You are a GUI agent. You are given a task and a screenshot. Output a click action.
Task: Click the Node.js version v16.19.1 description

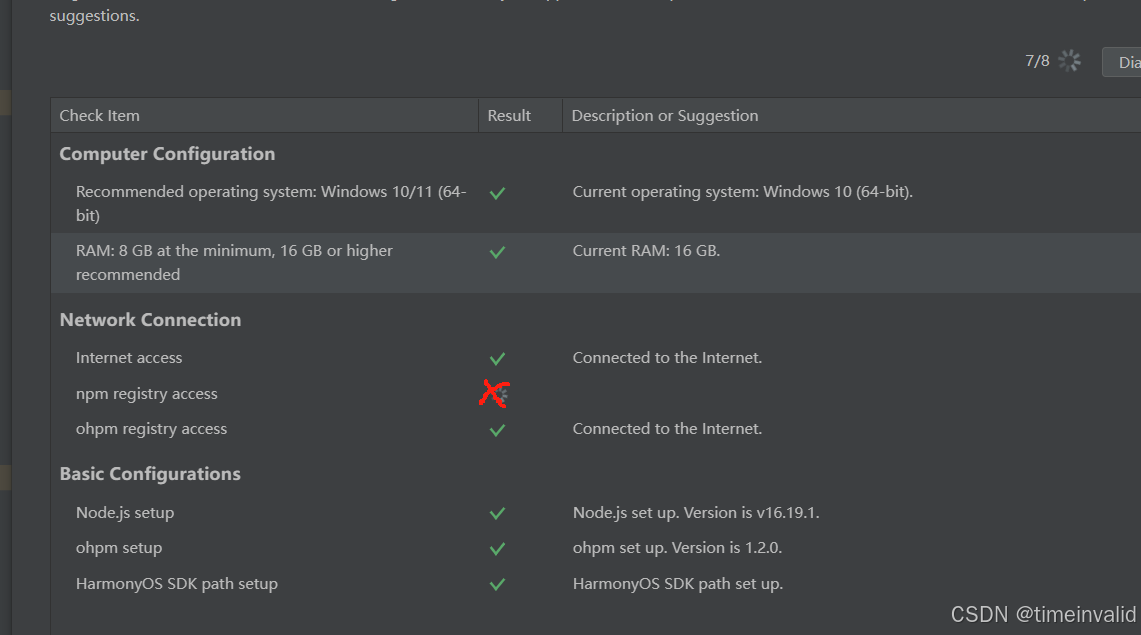coord(696,513)
